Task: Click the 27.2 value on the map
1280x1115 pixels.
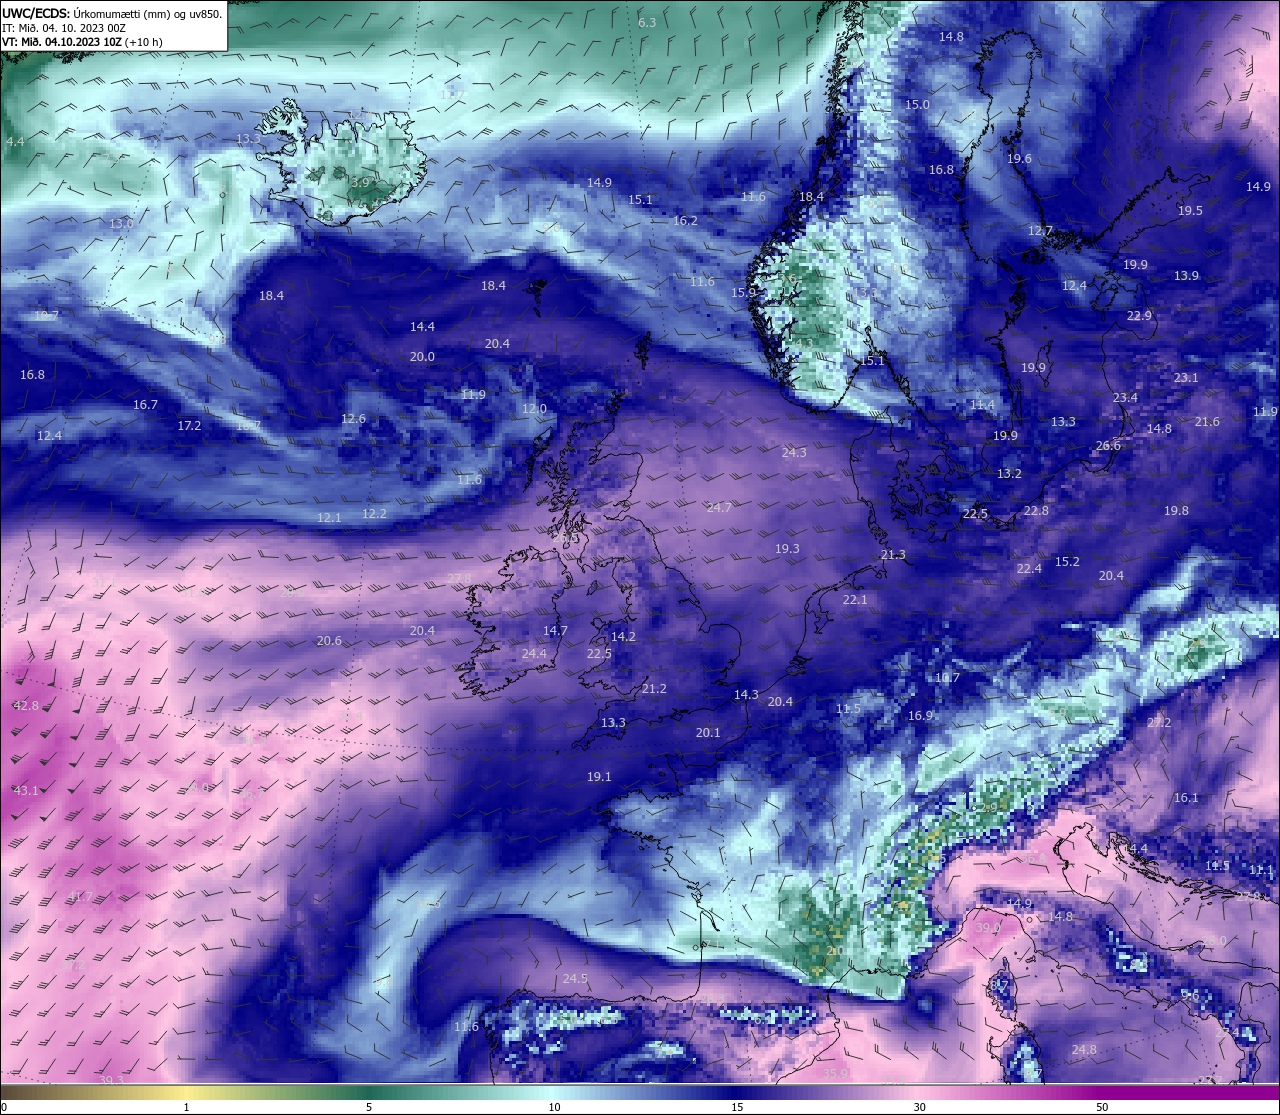Action: coord(1159,722)
